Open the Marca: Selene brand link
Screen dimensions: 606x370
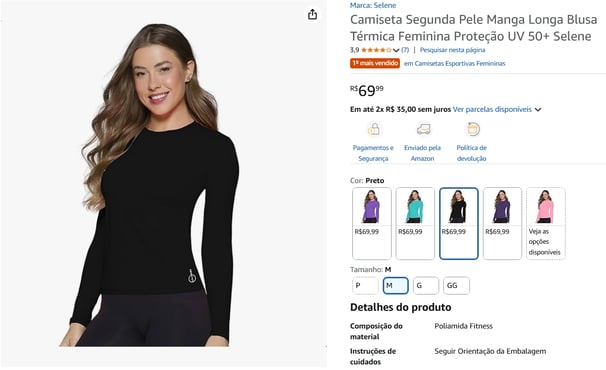point(373,5)
